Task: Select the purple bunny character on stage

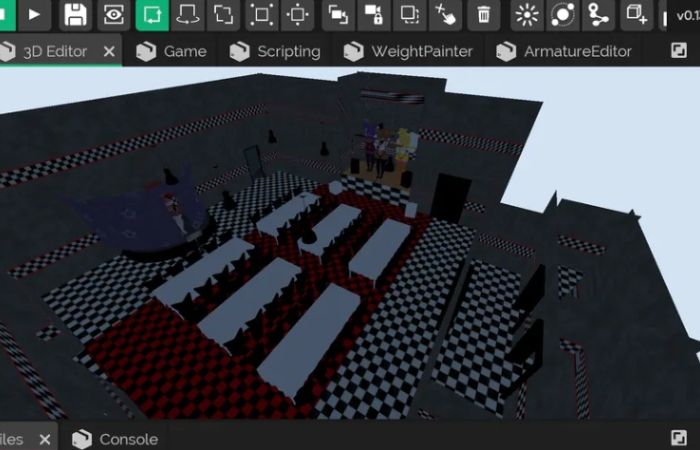Action: tap(369, 146)
